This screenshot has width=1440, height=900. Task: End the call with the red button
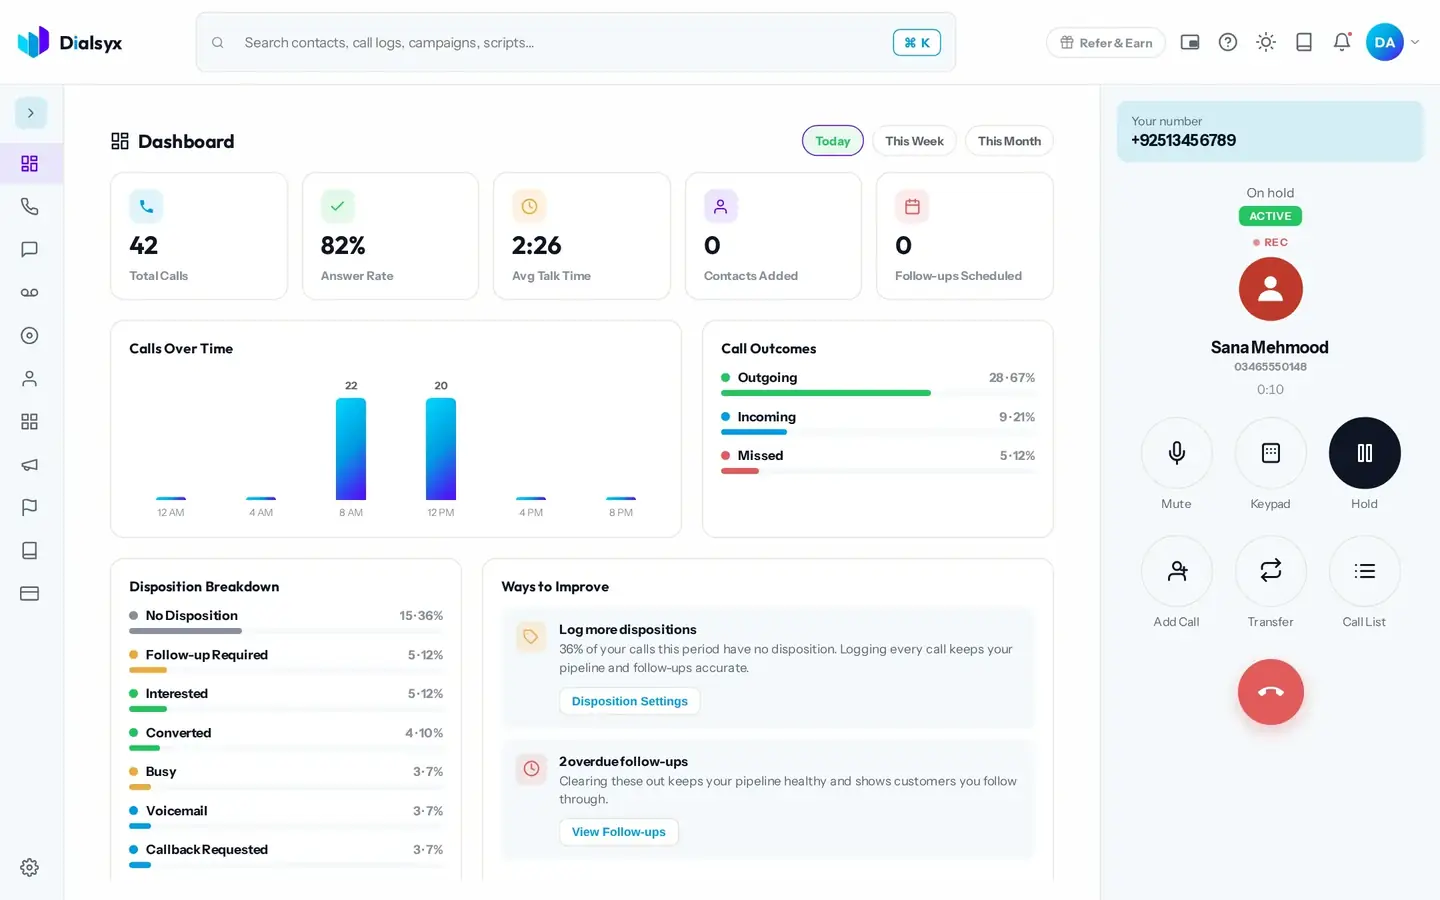click(x=1271, y=692)
